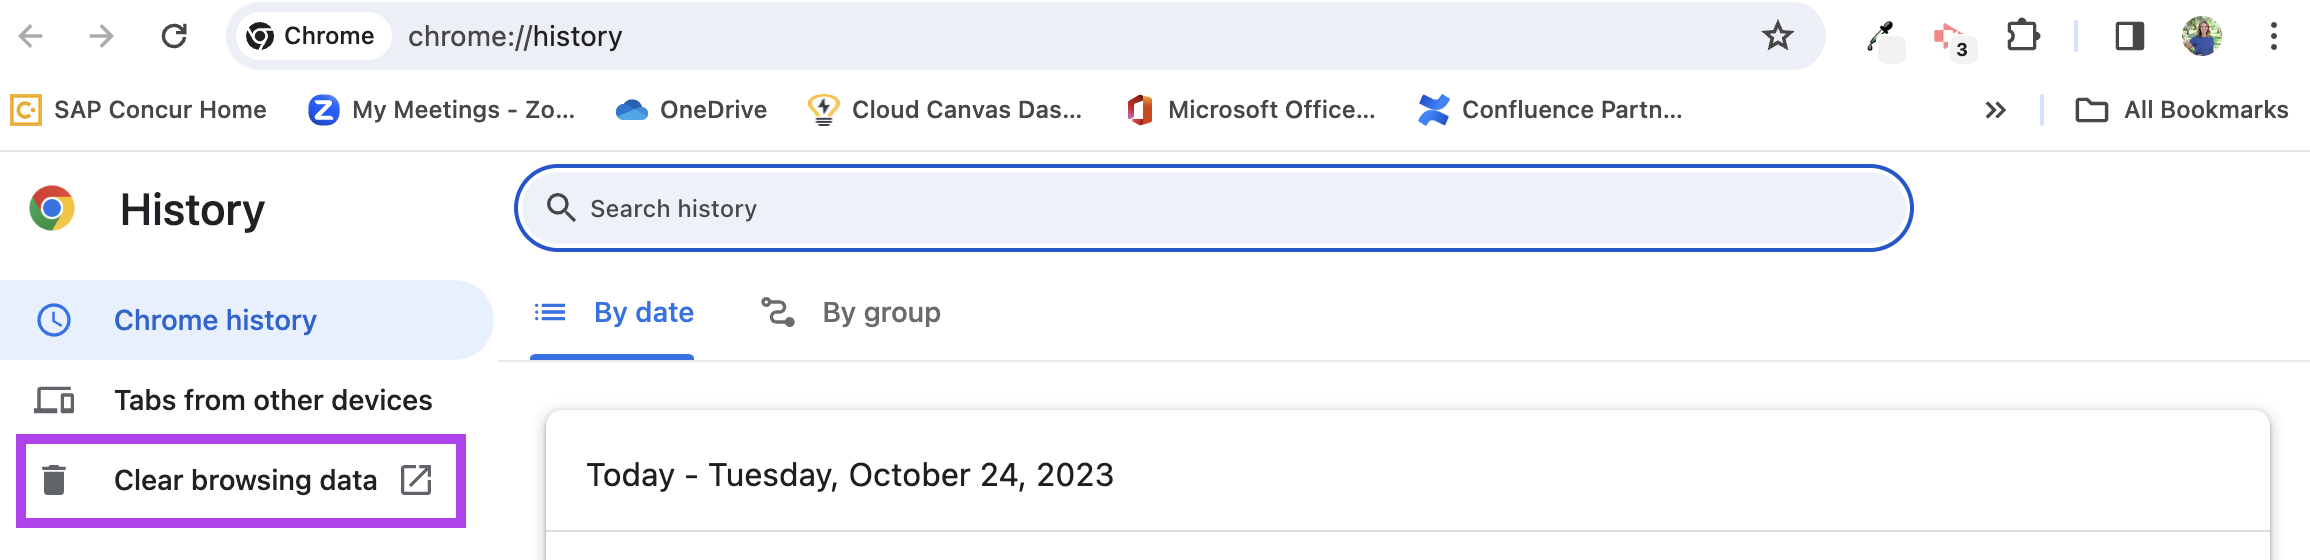Screen dimensions: 2310x560
Task: Click into the Search history field
Action: coord(1213,208)
